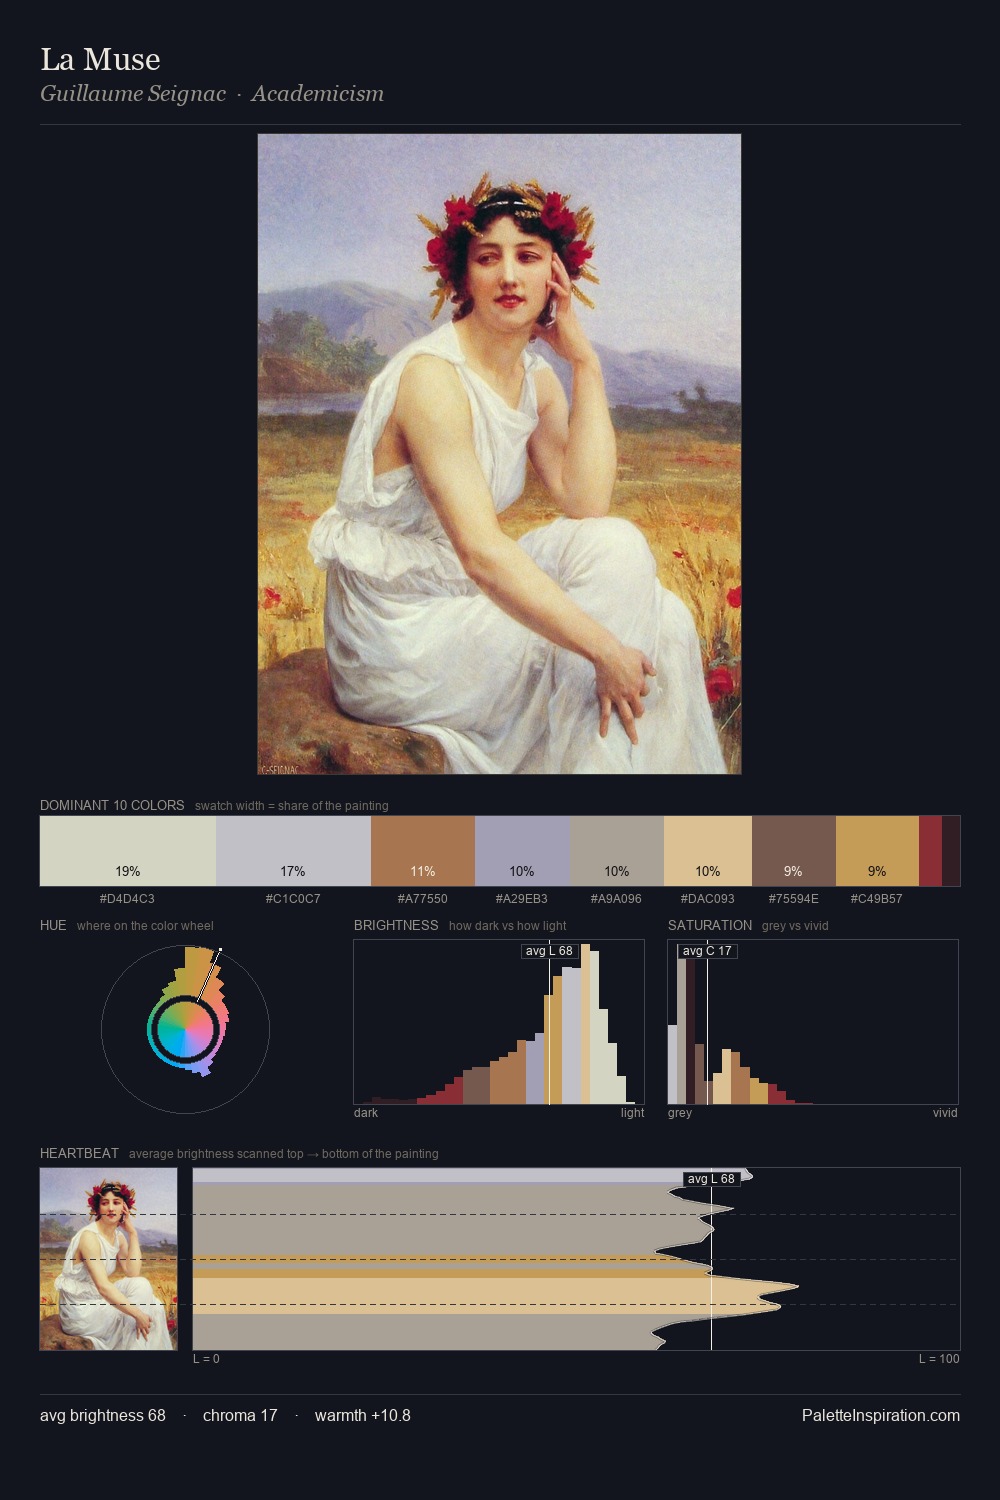Click the 'DOMINANT 10 COLORS' heading
The height and width of the screenshot is (1500, 1000).
click(x=112, y=805)
